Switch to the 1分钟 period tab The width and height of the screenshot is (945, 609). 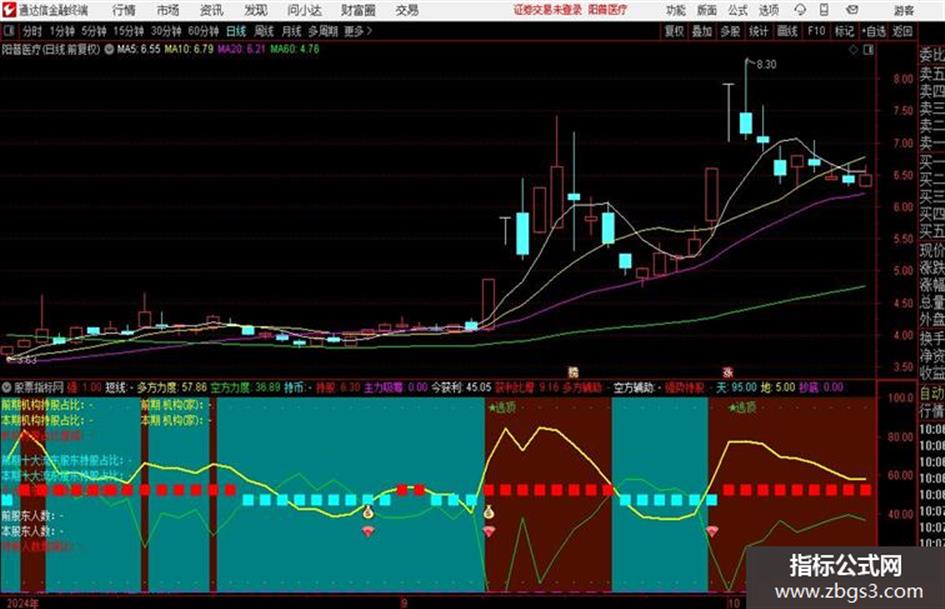click(62, 31)
